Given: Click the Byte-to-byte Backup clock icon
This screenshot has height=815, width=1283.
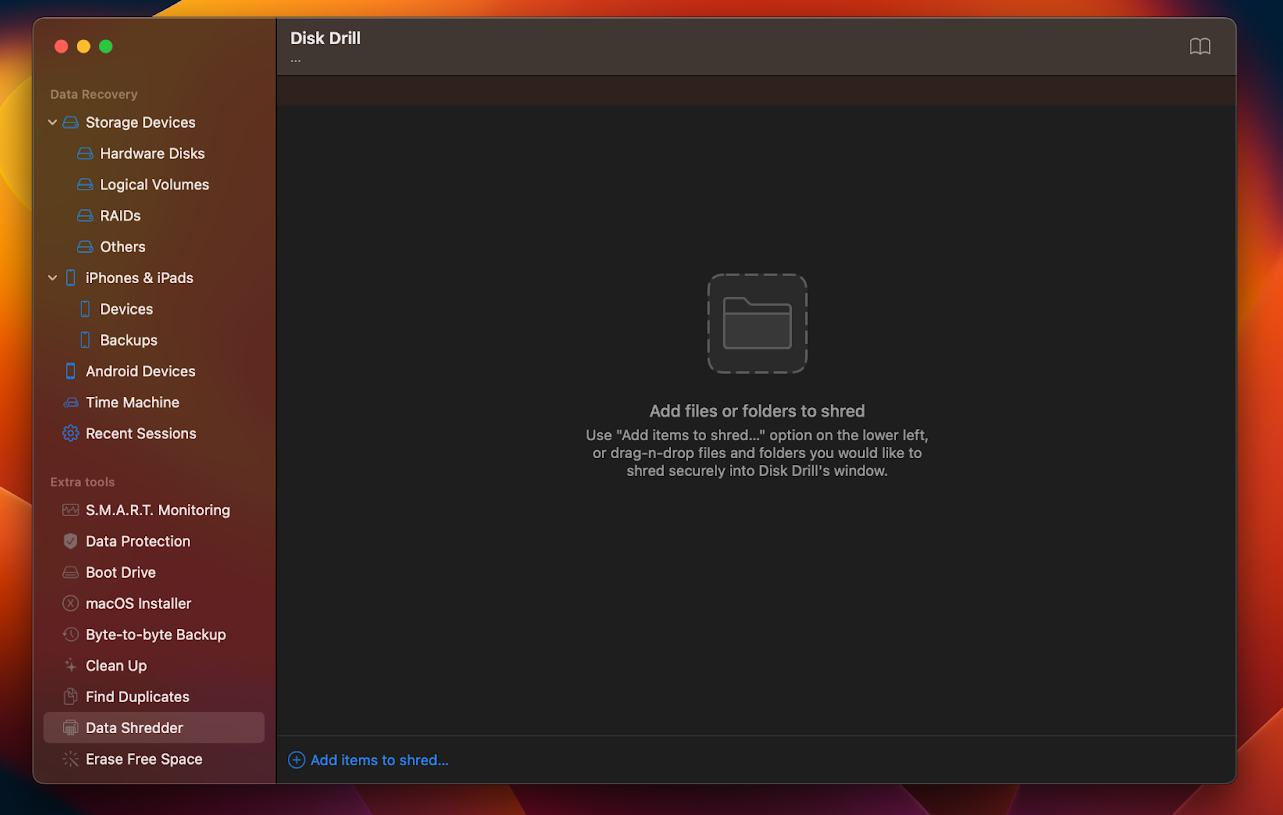Looking at the screenshot, I should (70, 634).
